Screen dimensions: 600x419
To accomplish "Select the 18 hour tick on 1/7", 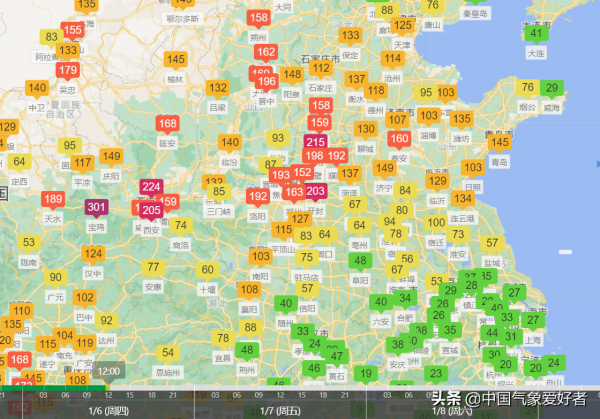I will (323, 395).
